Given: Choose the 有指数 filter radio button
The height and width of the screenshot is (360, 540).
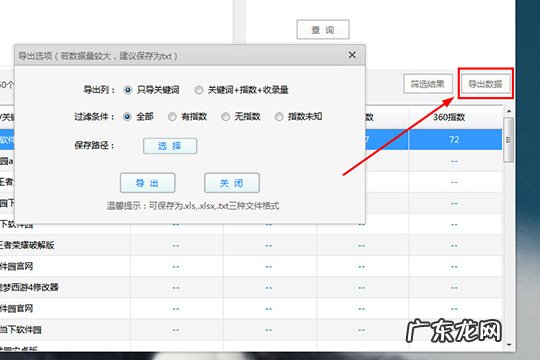Looking at the screenshot, I should pos(172,117).
